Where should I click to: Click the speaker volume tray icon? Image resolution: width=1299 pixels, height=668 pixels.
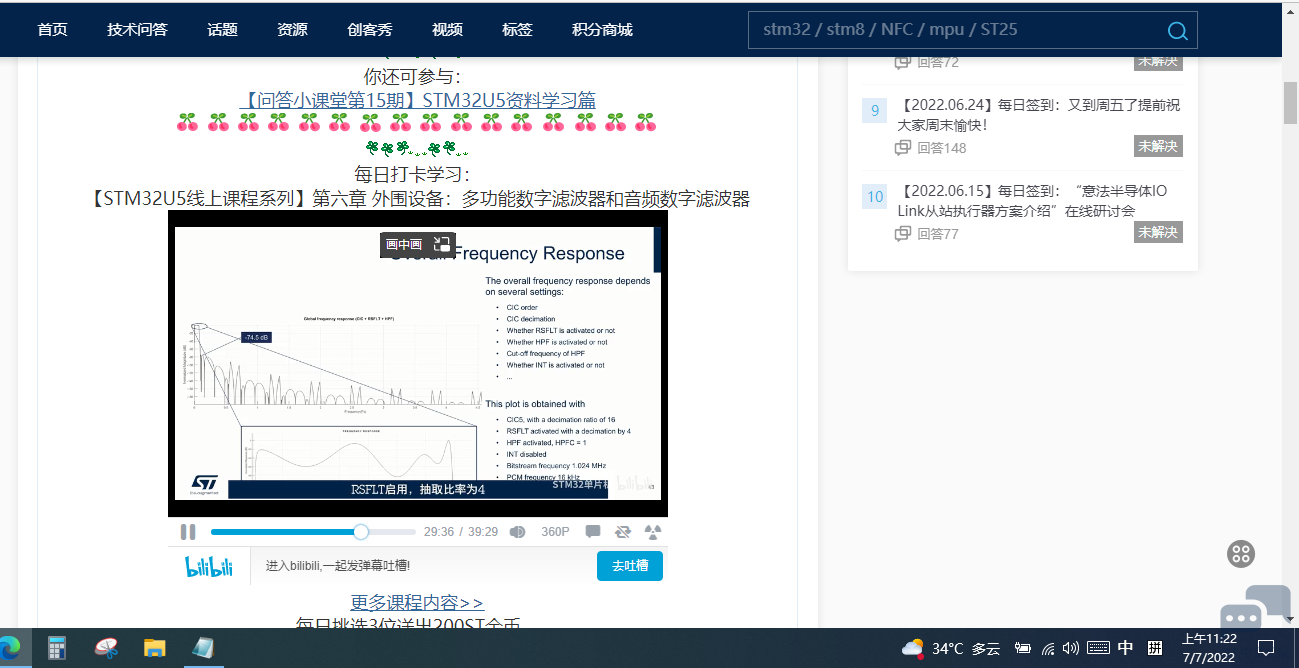1071,648
